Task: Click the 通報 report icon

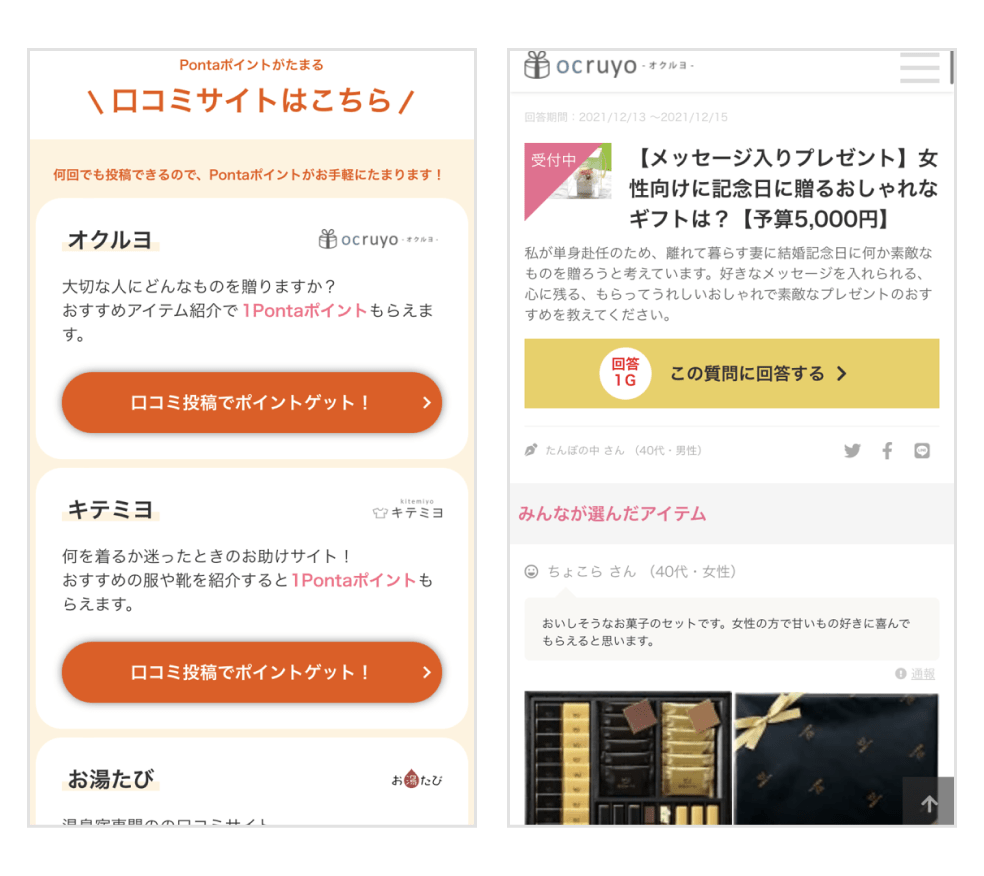Action: point(901,673)
